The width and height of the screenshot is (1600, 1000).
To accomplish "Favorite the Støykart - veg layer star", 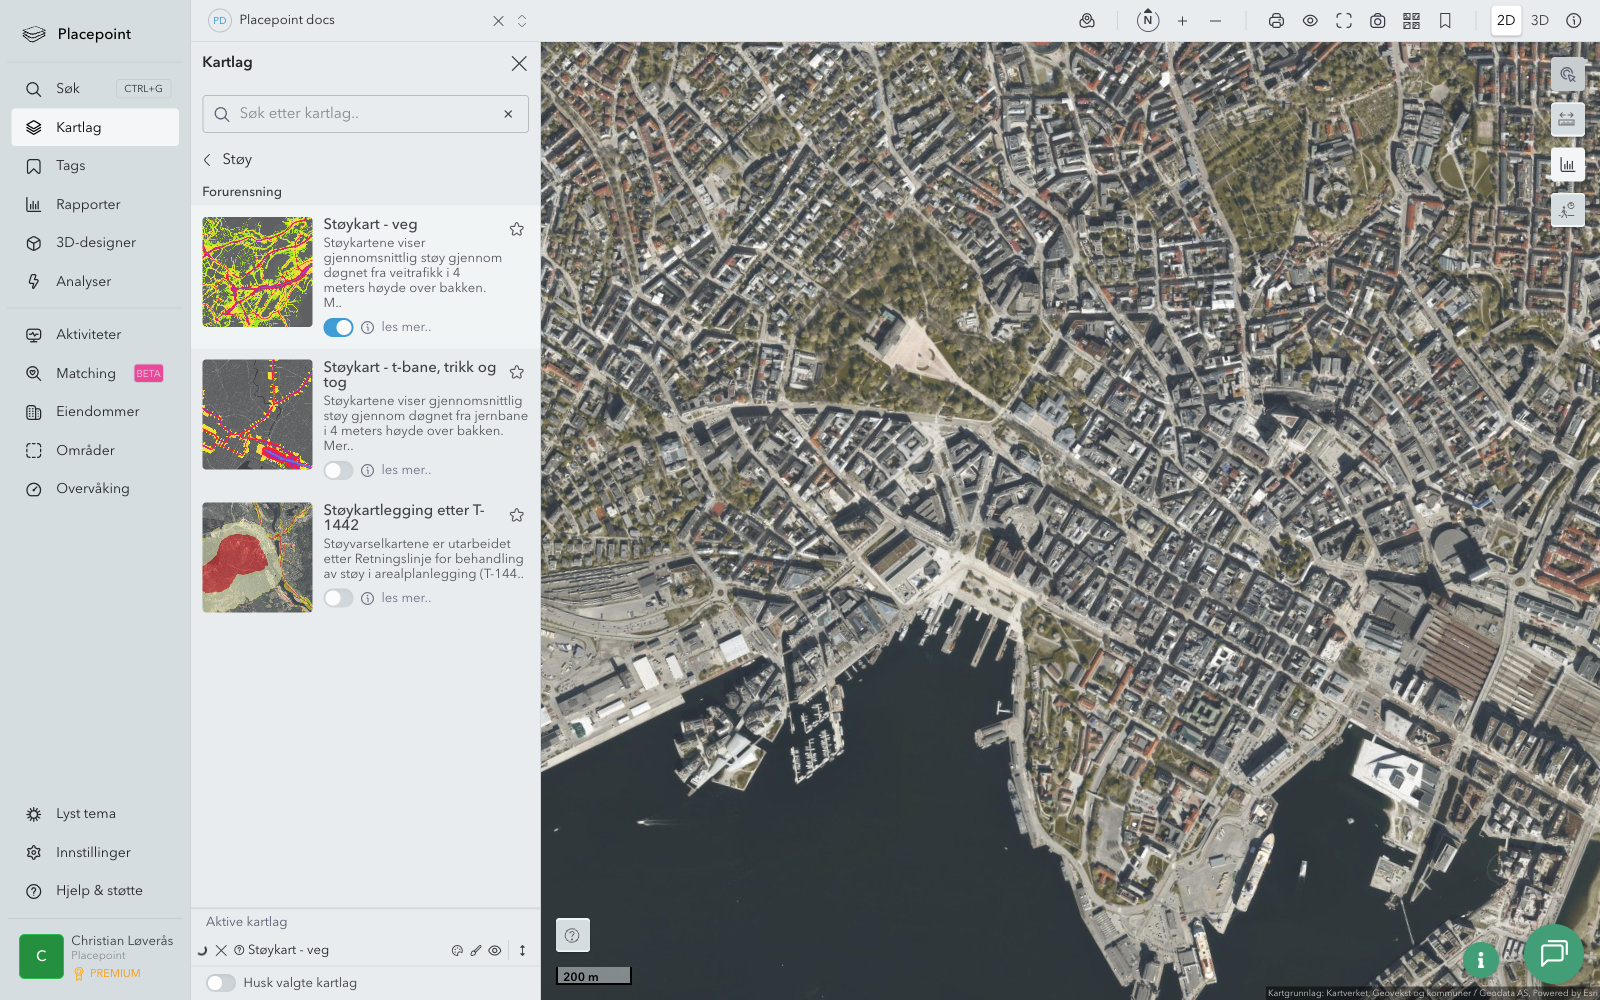I will click(x=517, y=229).
